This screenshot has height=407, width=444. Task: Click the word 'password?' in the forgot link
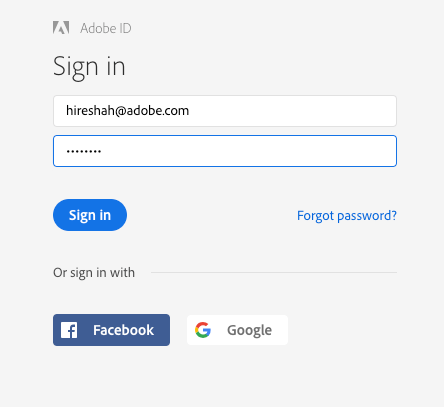[x=367, y=216]
